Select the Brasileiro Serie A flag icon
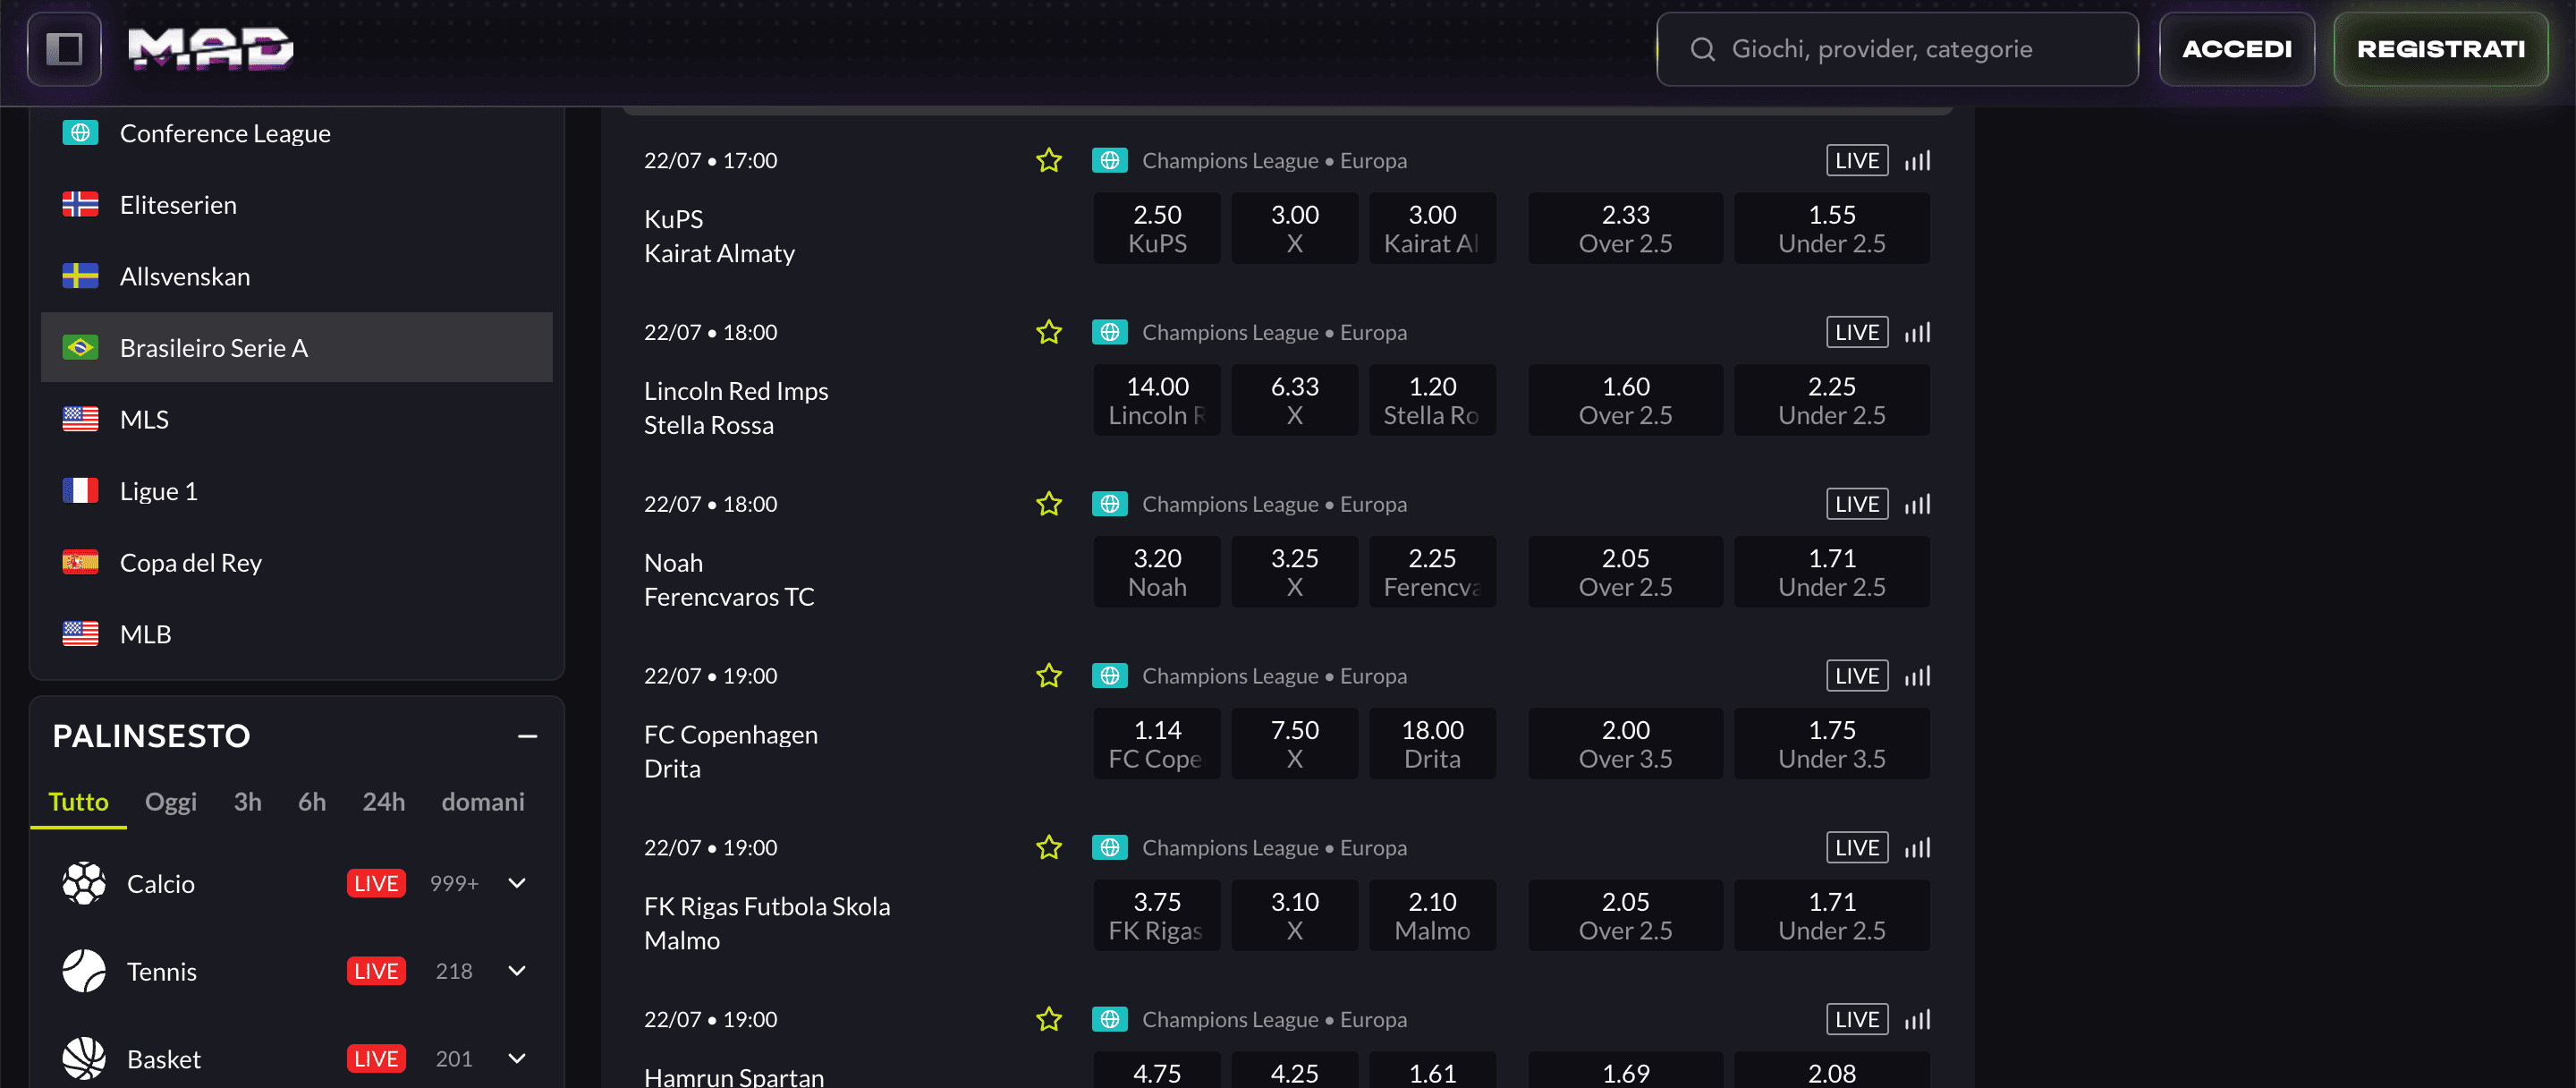Screen dimensions: 2576x1088 coord(81,347)
